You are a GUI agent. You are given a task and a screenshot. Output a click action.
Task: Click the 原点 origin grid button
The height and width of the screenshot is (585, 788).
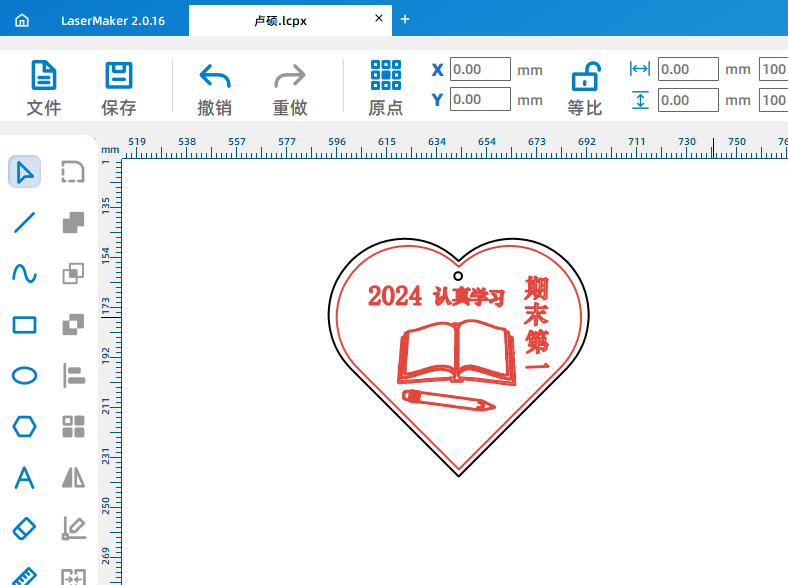(x=386, y=88)
